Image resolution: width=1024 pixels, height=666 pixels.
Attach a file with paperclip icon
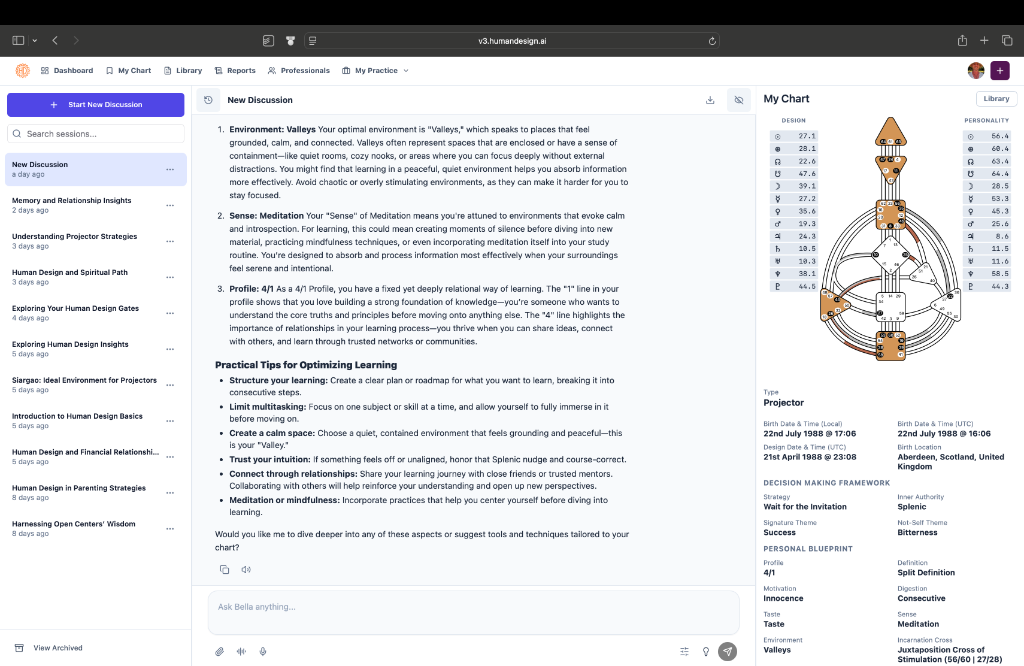219,651
